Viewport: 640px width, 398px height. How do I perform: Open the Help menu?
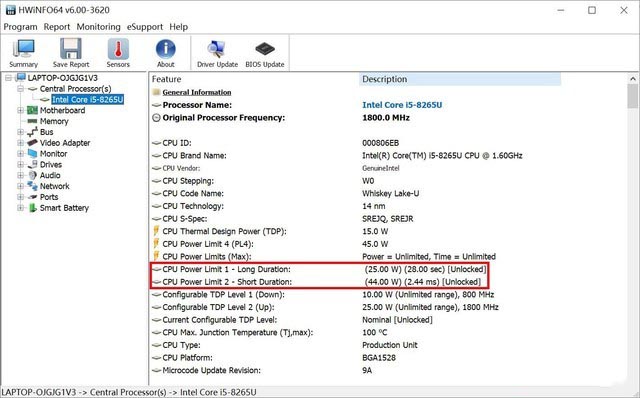point(178,27)
